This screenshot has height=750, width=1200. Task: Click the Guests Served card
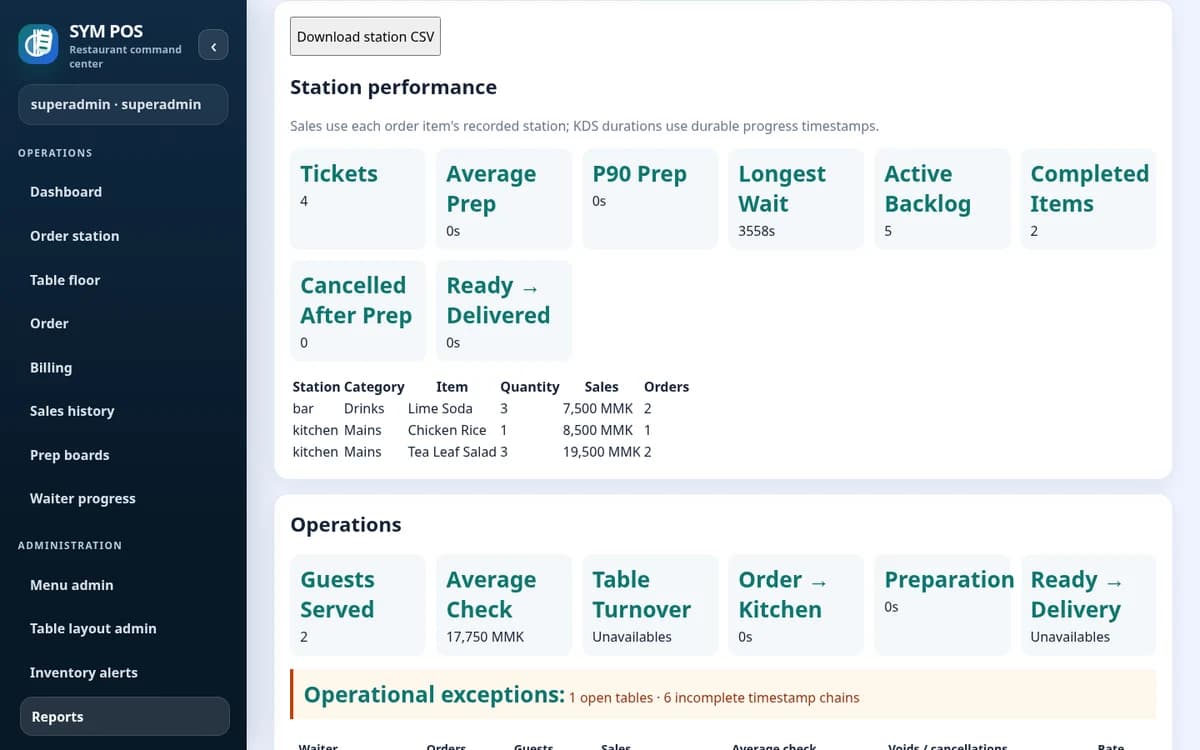pyautogui.click(x=358, y=605)
